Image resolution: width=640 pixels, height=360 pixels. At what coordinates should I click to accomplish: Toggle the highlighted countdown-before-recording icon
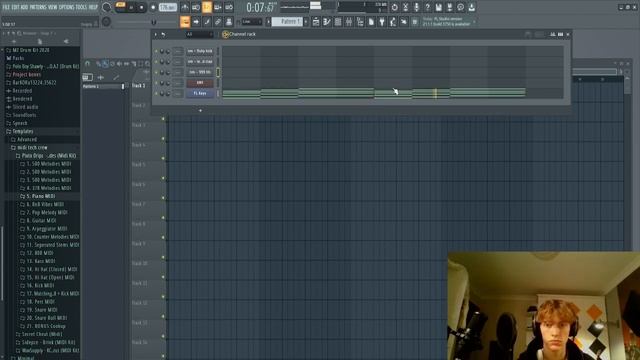click(207, 7)
